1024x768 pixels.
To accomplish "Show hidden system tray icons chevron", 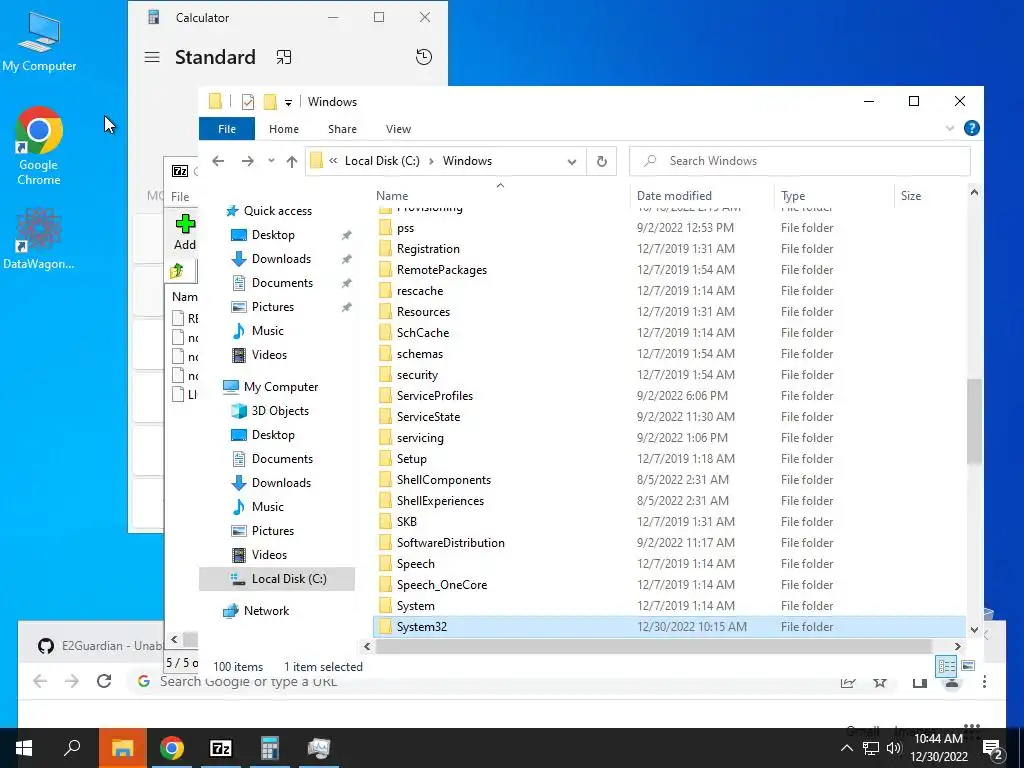I will click(846, 748).
